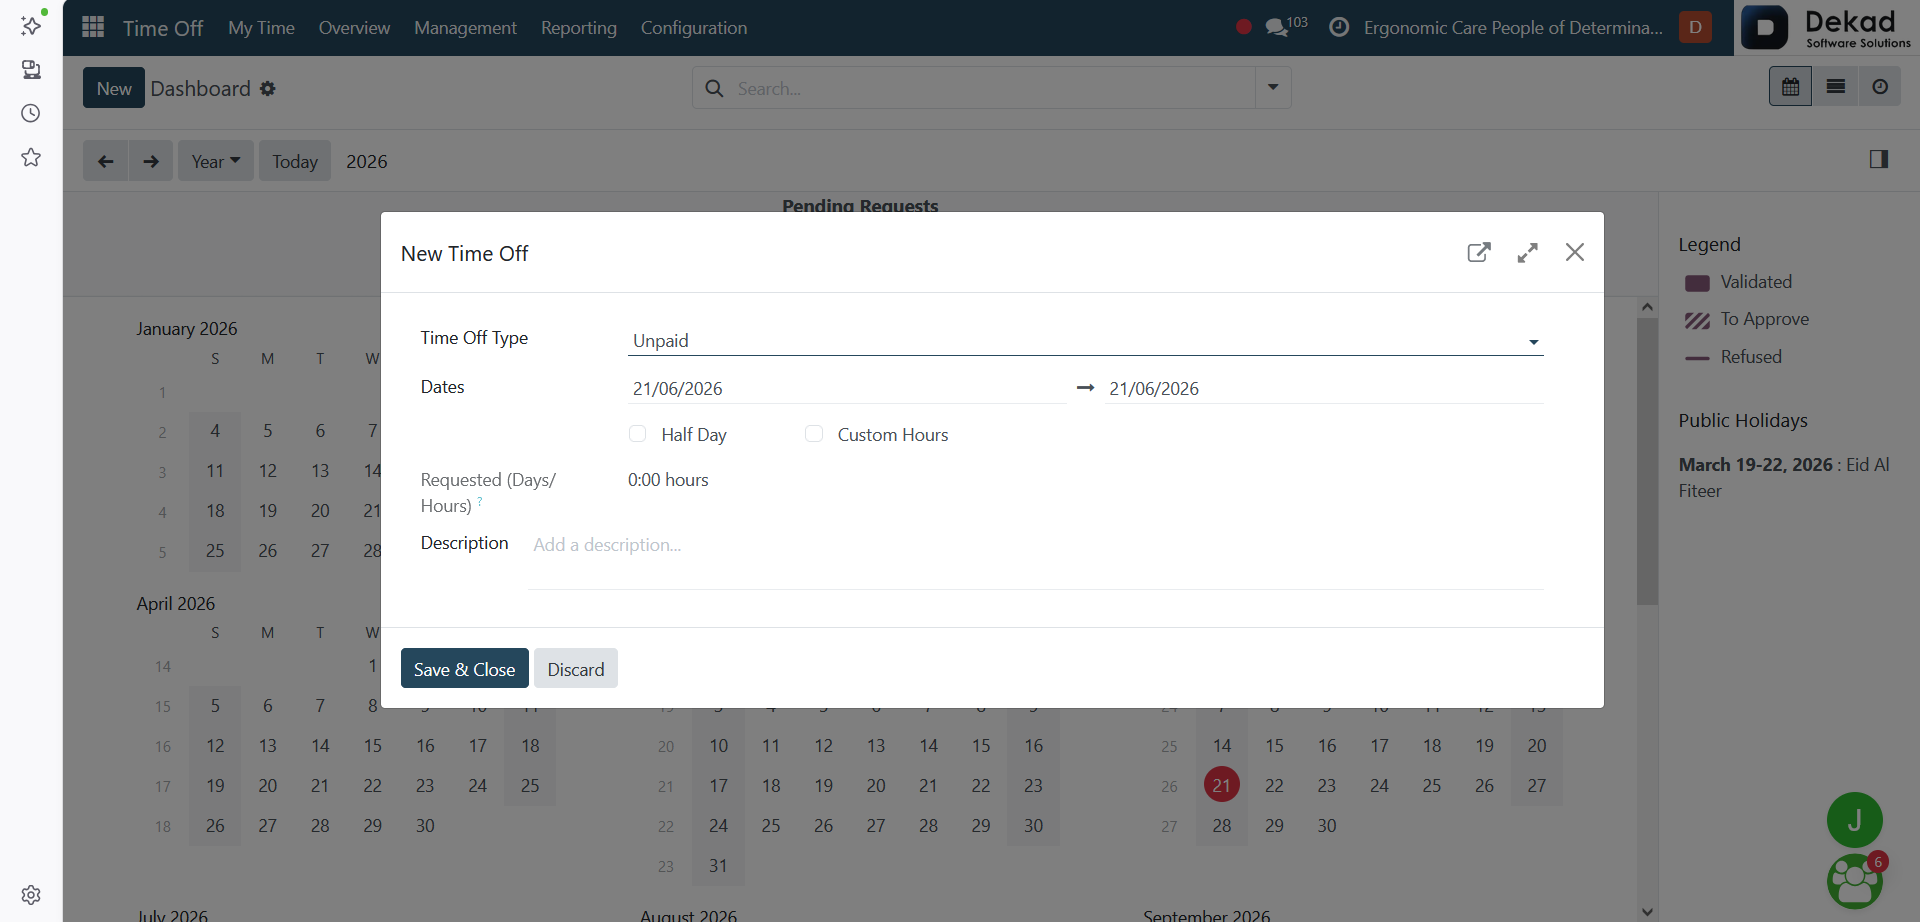The height and width of the screenshot is (922, 1920).
Task: Go to previous year with left arrow
Action: [x=105, y=161]
